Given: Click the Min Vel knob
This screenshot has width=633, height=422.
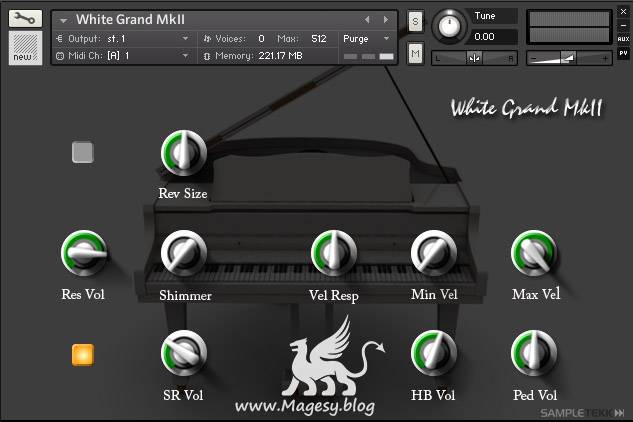Looking at the screenshot, I should [434, 253].
